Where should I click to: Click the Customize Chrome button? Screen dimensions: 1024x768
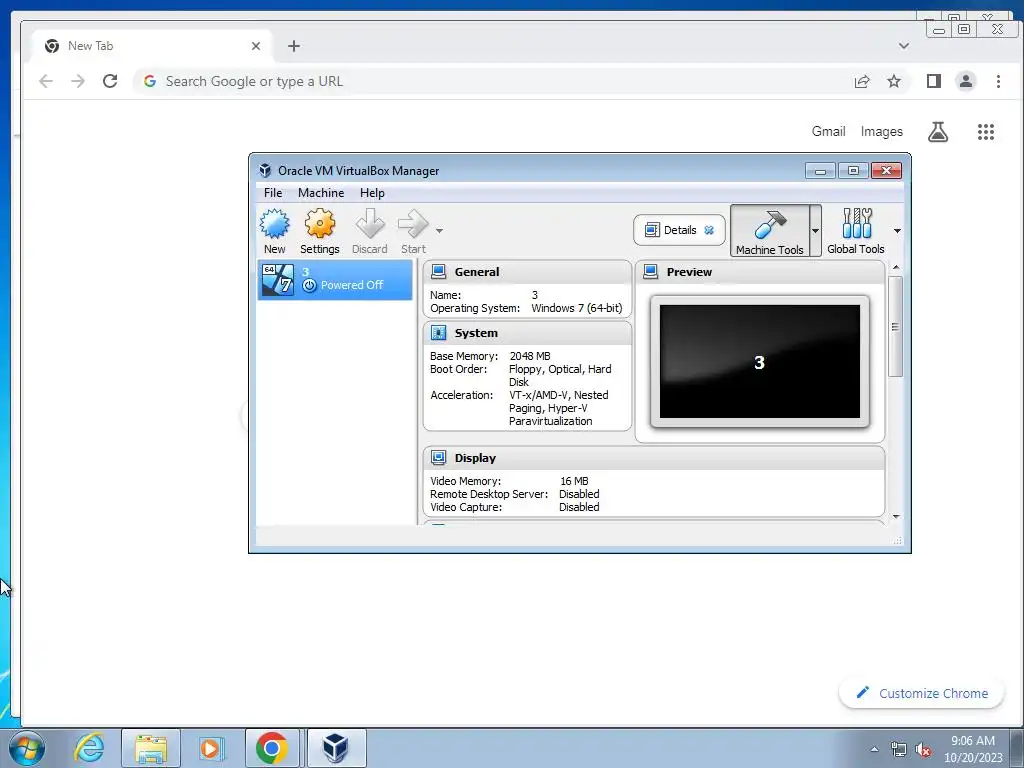pos(921,694)
